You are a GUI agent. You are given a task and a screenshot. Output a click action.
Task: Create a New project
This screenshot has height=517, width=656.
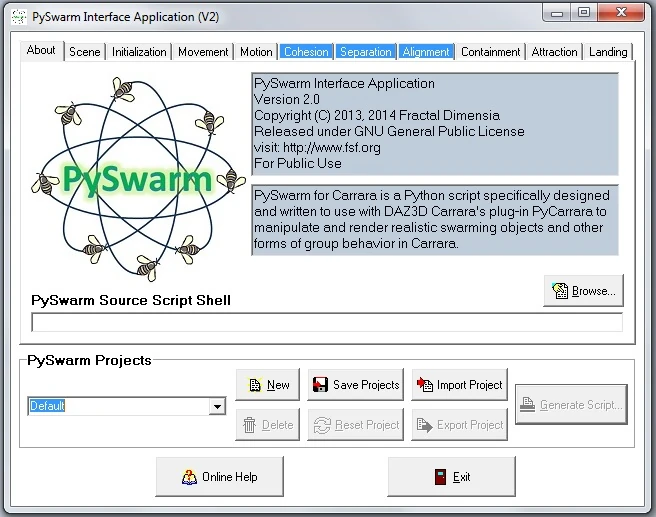coord(268,384)
